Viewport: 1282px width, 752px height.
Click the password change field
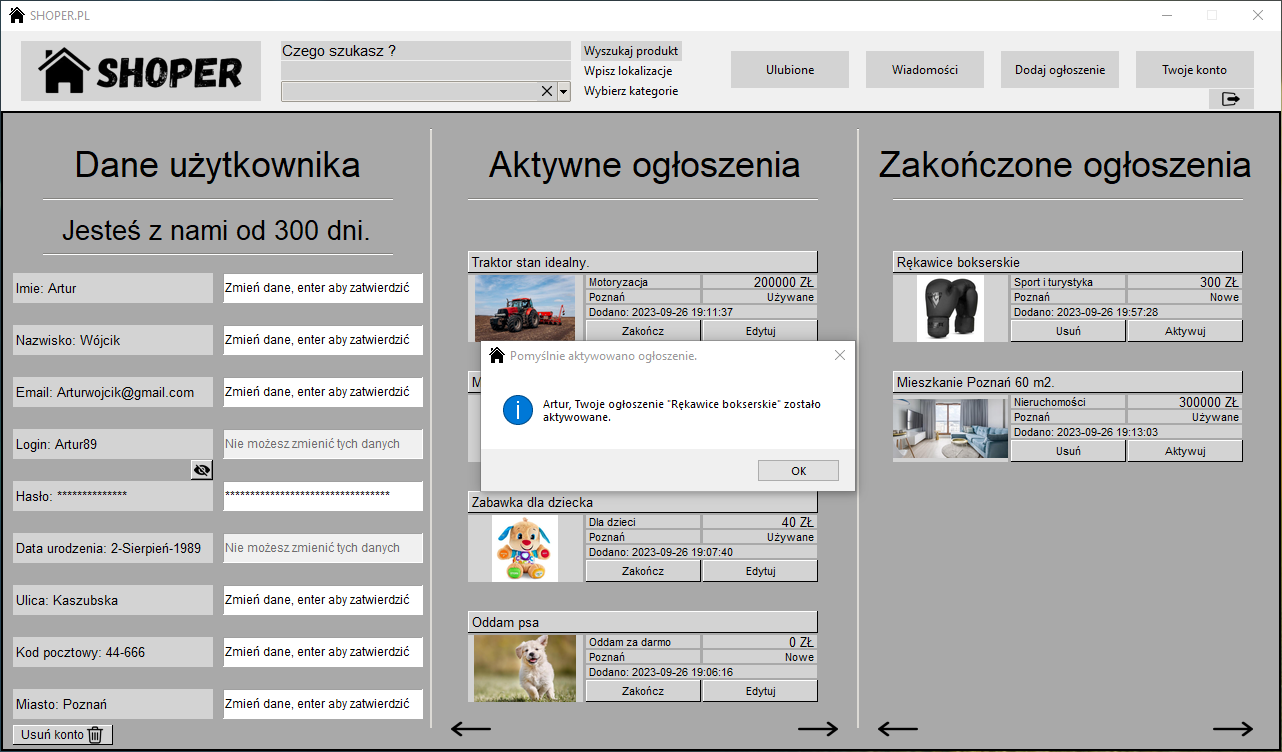[x=323, y=496]
